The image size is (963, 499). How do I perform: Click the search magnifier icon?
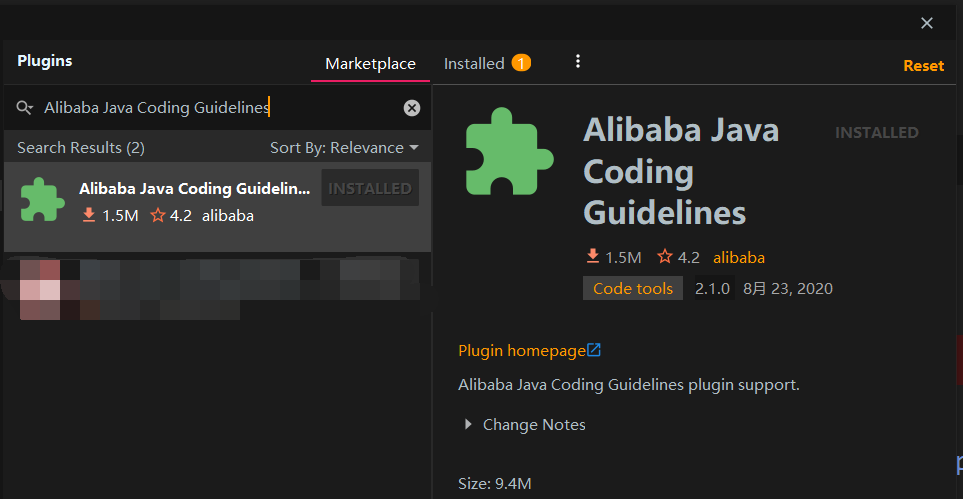25,108
